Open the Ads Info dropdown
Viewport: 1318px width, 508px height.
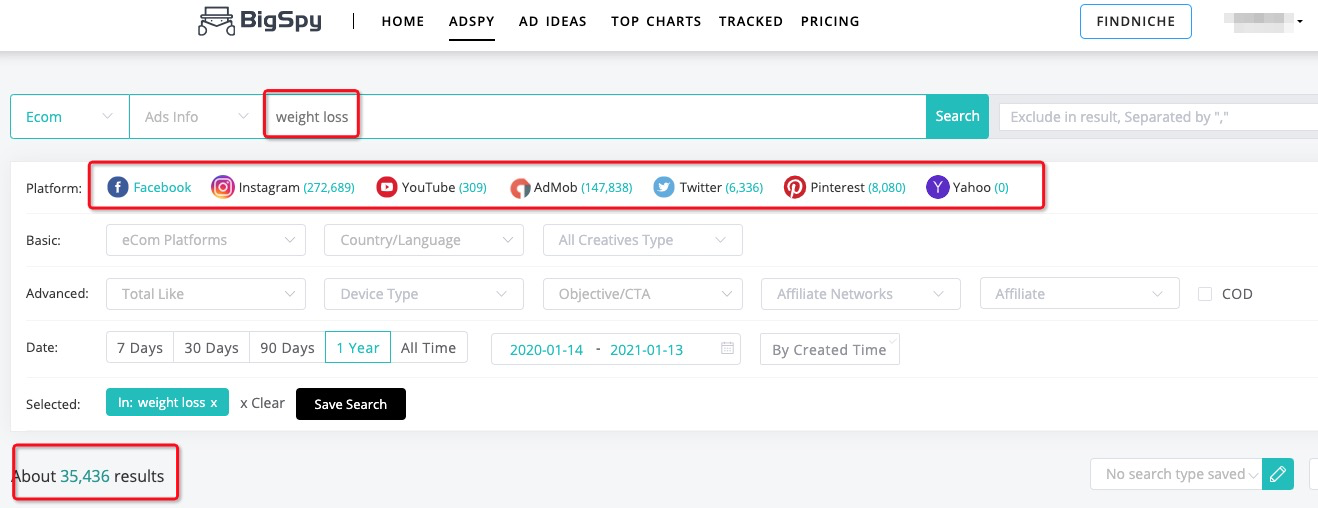pyautogui.click(x=196, y=116)
